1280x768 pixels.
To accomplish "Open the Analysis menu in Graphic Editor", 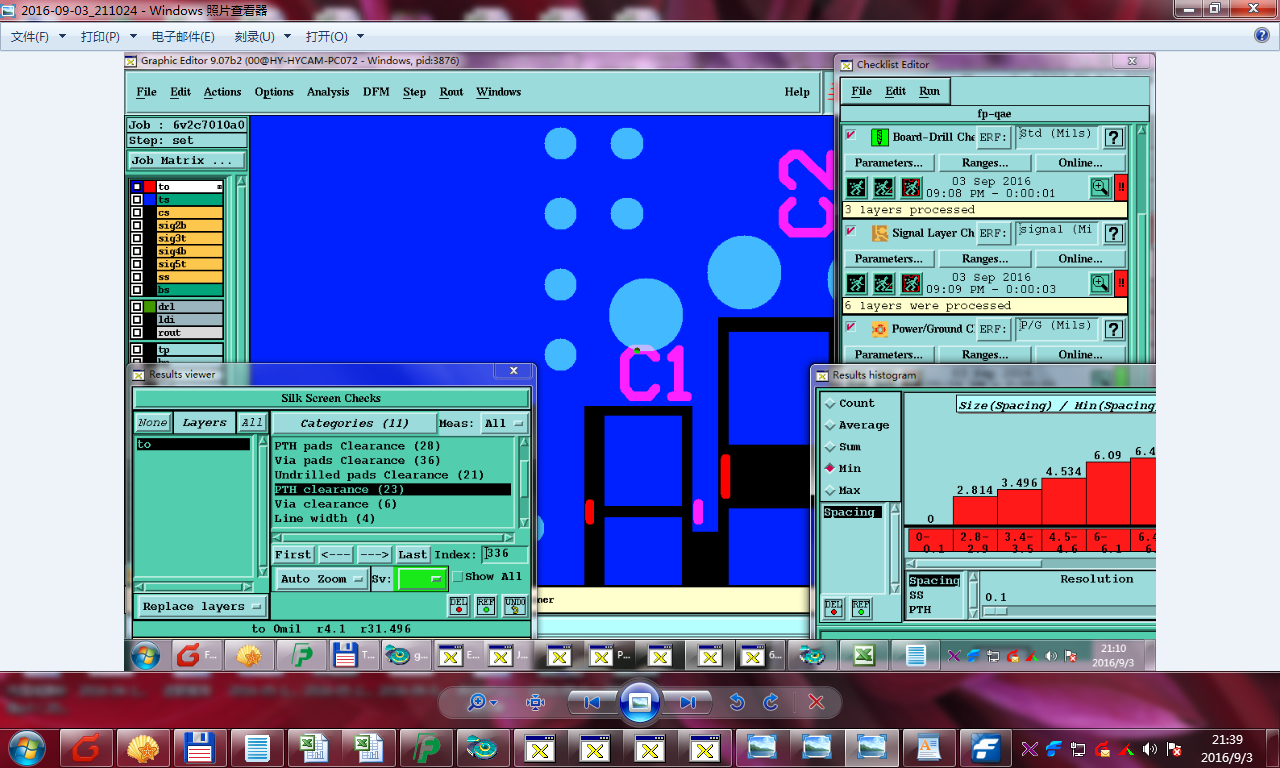I will coord(328,92).
